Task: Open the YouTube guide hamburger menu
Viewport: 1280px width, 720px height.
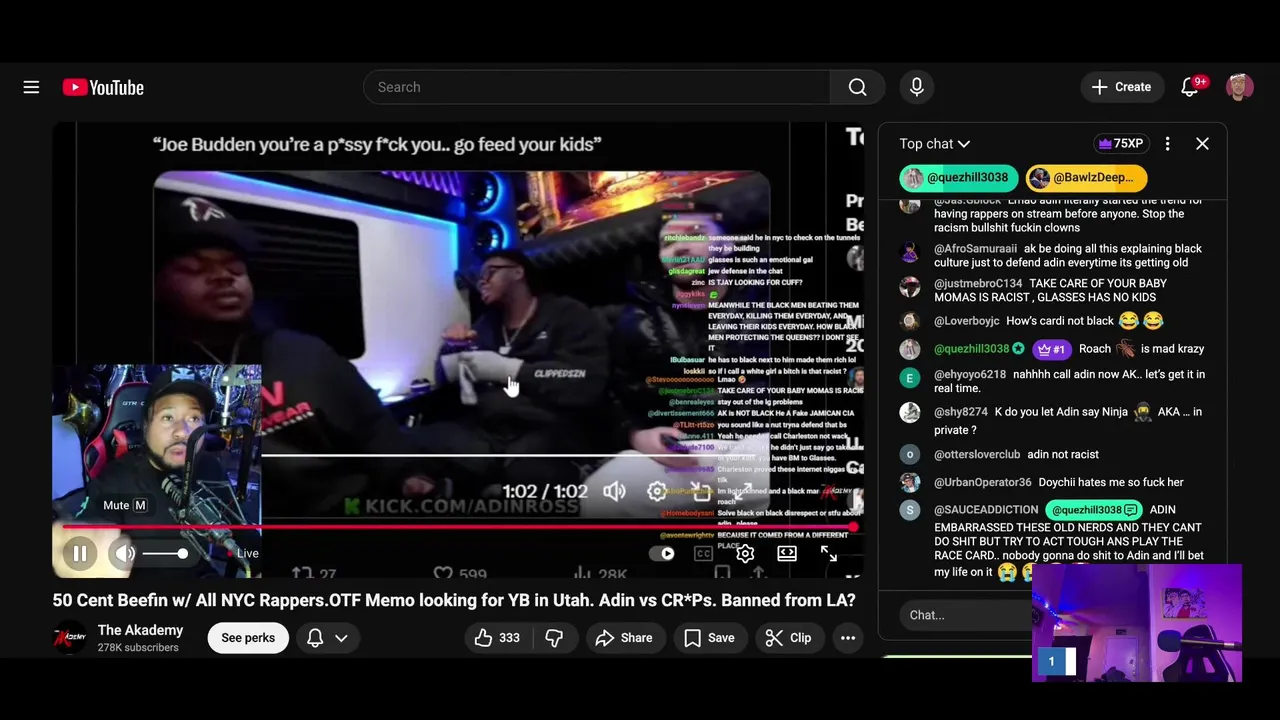Action: coord(31,87)
